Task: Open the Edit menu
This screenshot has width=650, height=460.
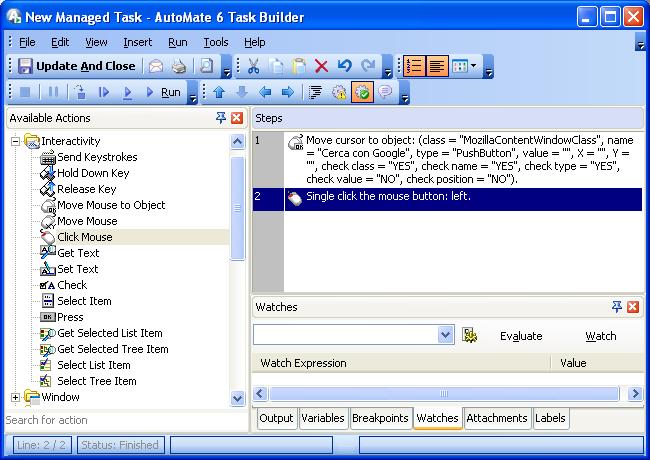Action: click(60, 42)
